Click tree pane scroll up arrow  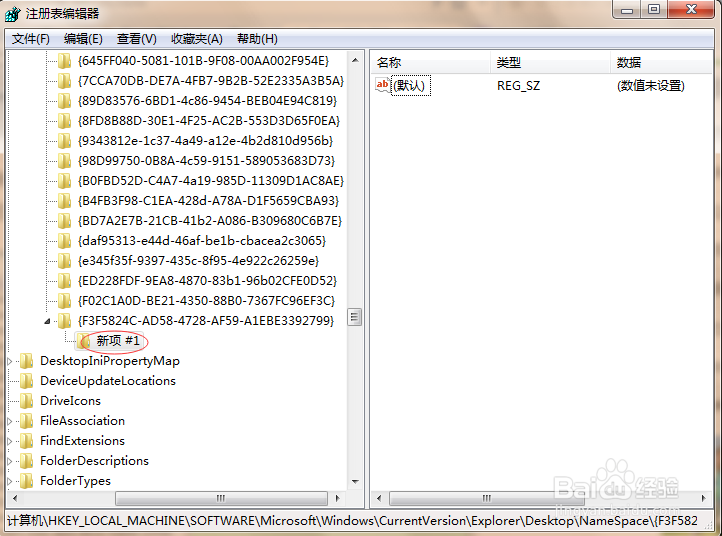[x=355, y=60]
